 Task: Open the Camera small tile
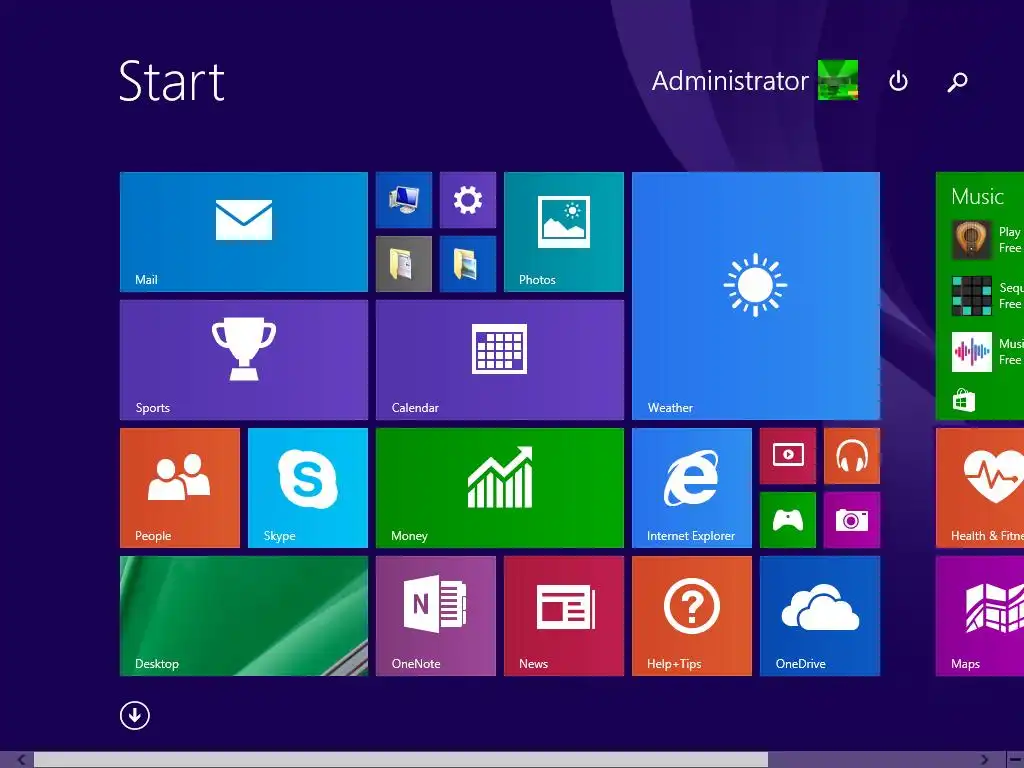tap(852, 520)
